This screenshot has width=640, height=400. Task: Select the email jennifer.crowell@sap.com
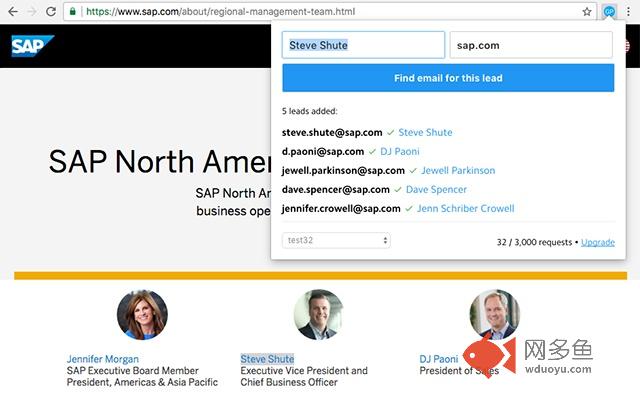[341, 208]
